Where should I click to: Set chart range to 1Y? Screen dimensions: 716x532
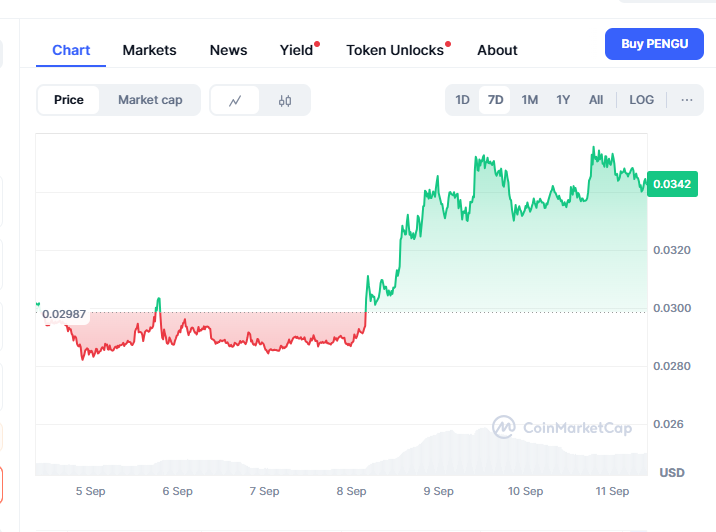(x=563, y=100)
